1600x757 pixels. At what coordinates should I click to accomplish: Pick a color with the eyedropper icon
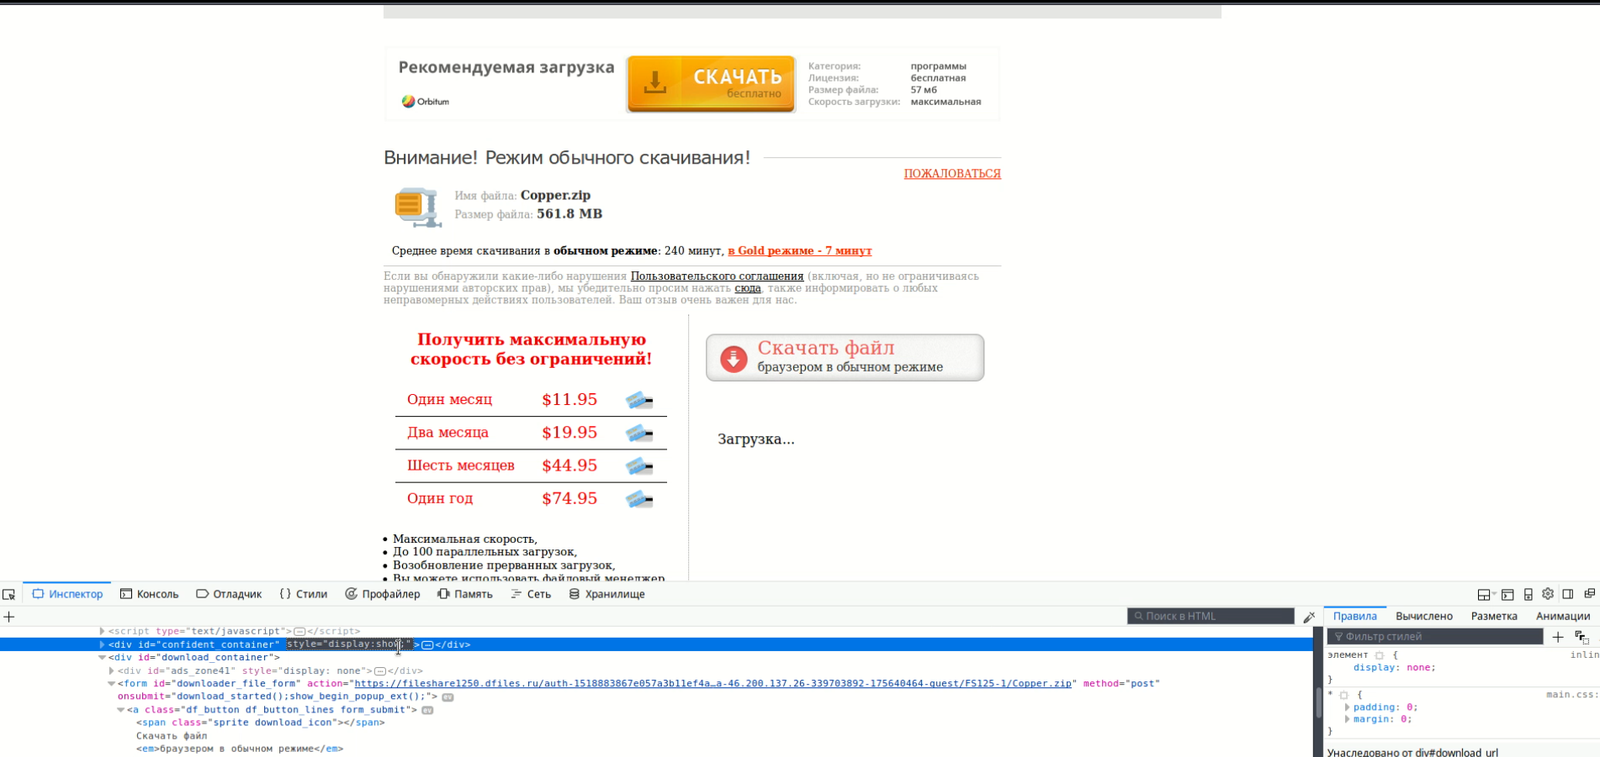(x=1309, y=617)
